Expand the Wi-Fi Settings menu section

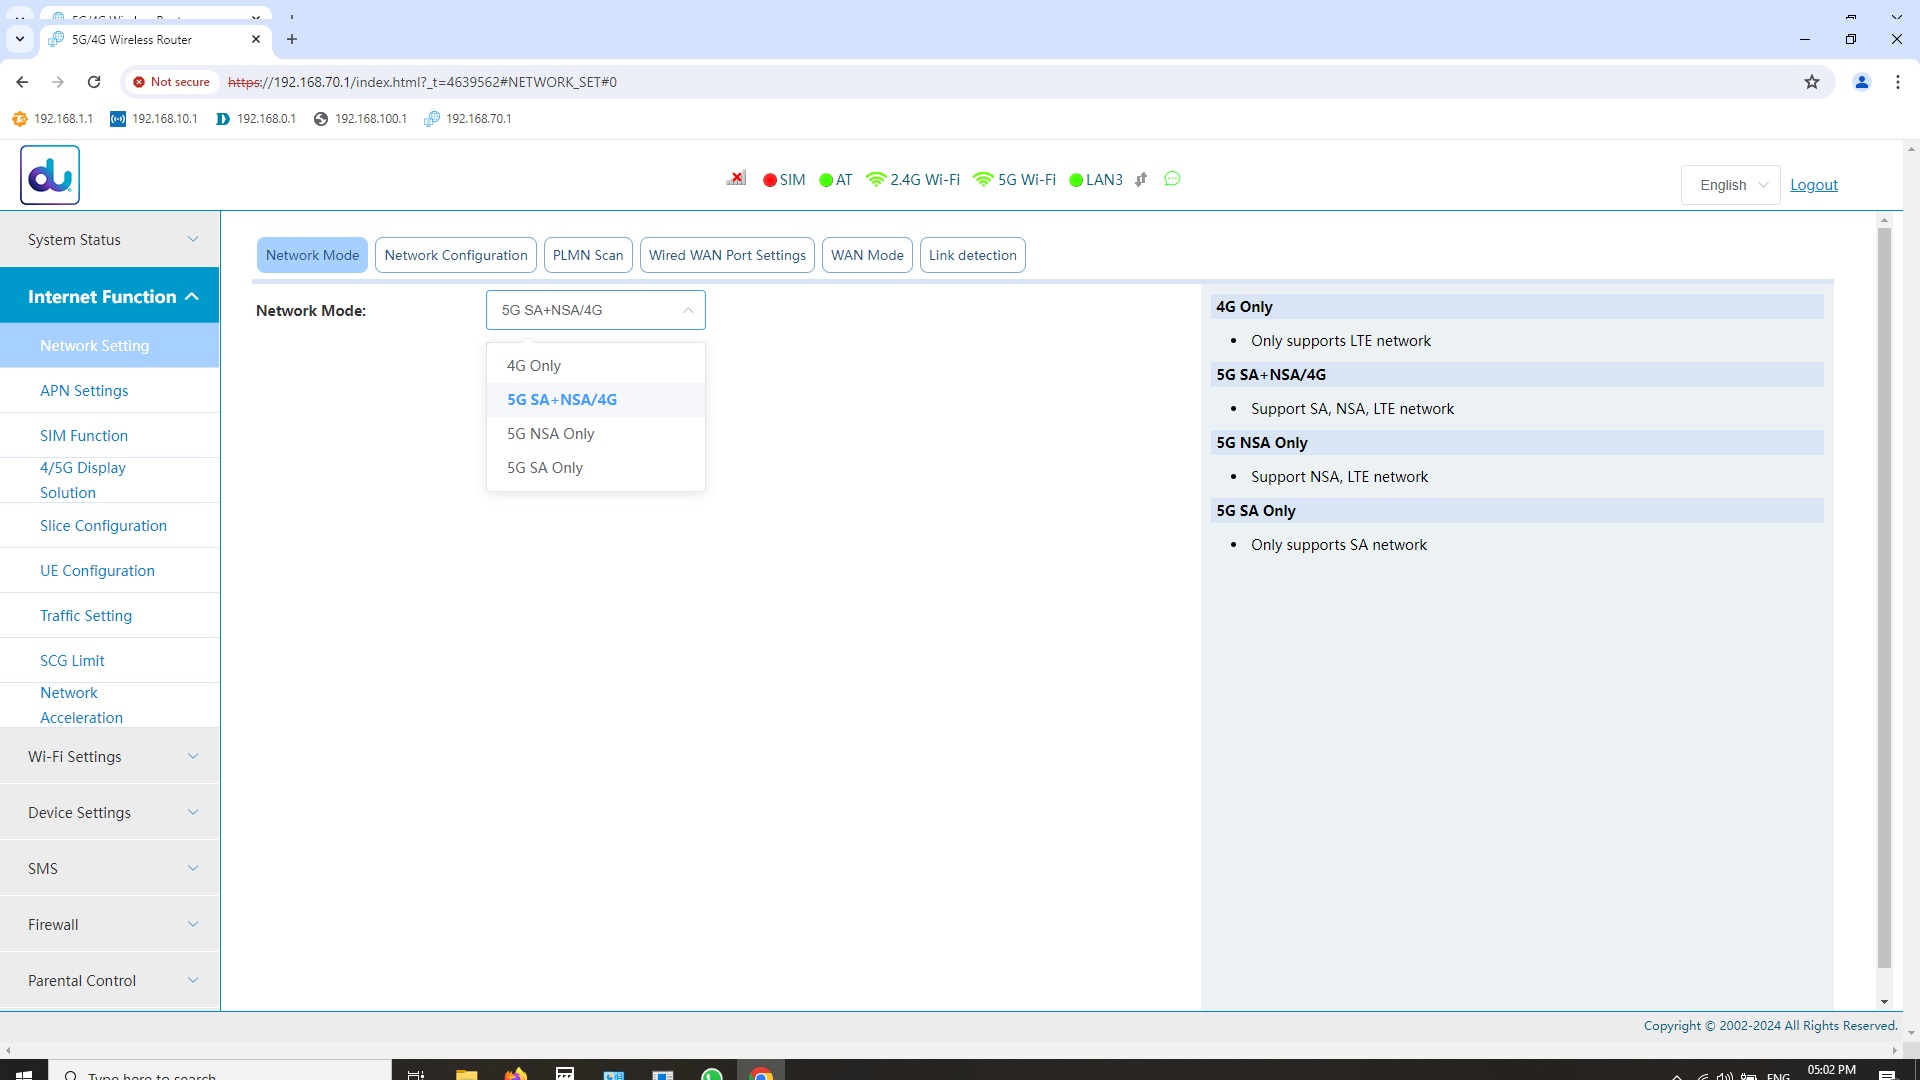click(110, 757)
